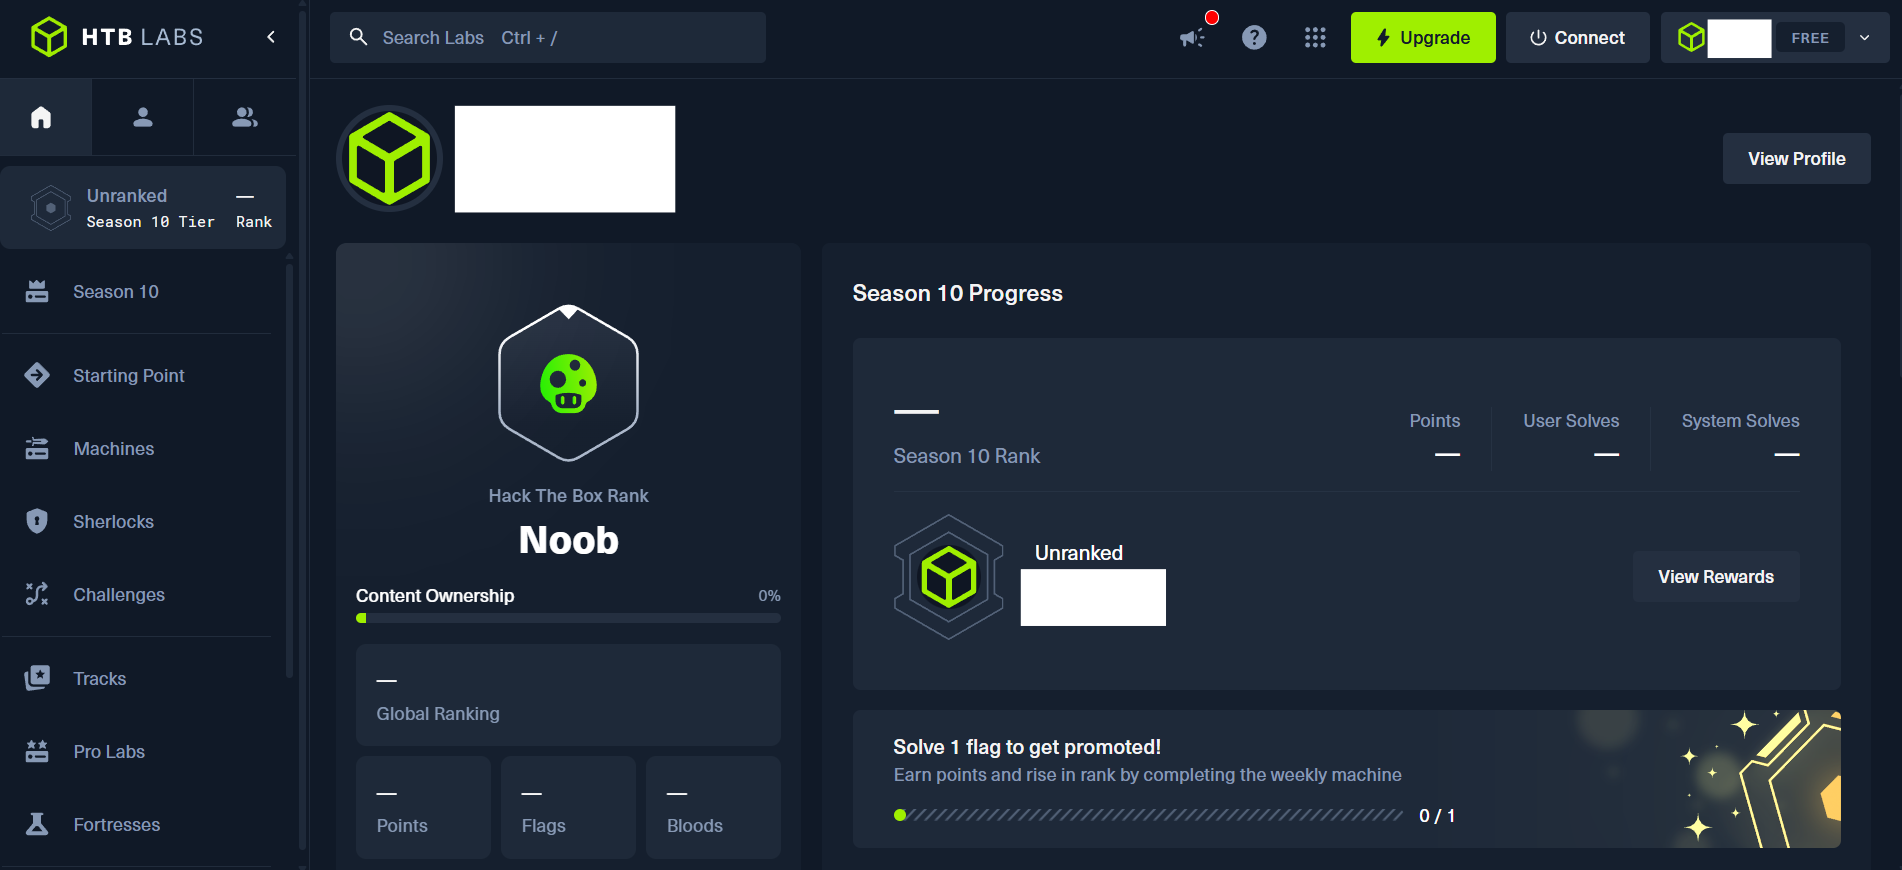Viewport: 1902px width, 870px height.
Task: Open the Bloods stat card
Action: [x=713, y=807]
